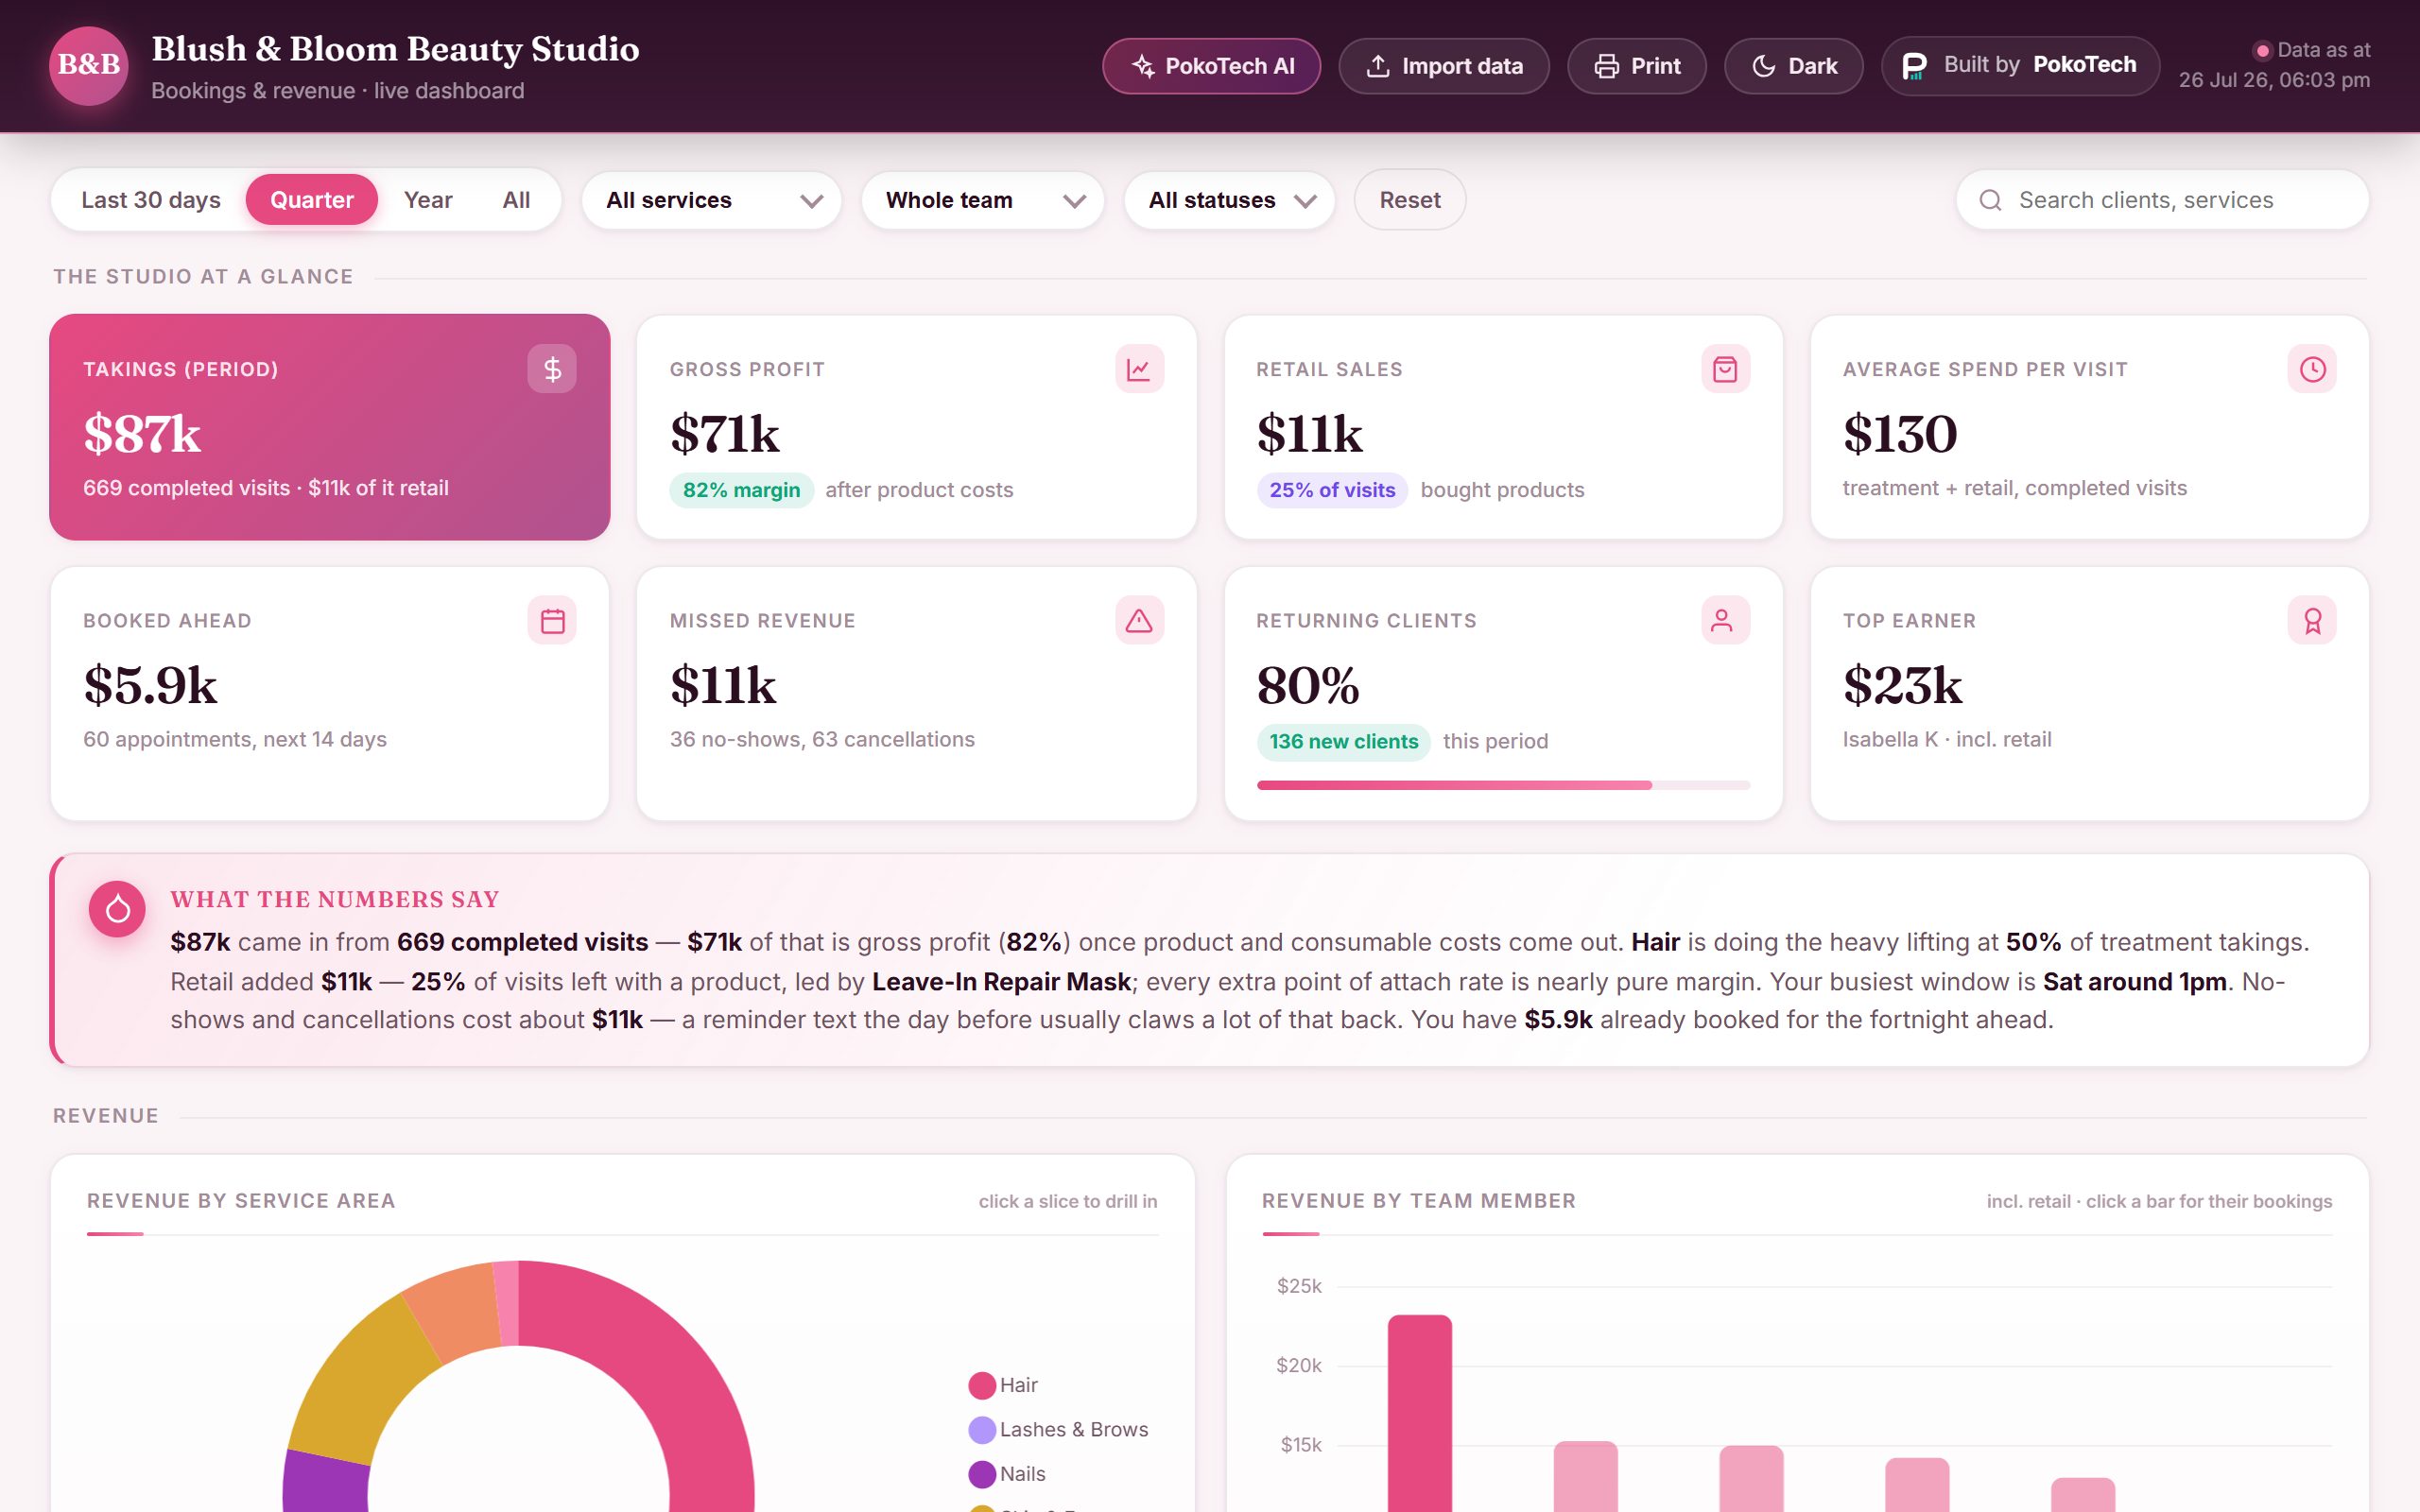Open PokoTech AI assistant
The width and height of the screenshot is (2420, 1512).
(x=1211, y=66)
